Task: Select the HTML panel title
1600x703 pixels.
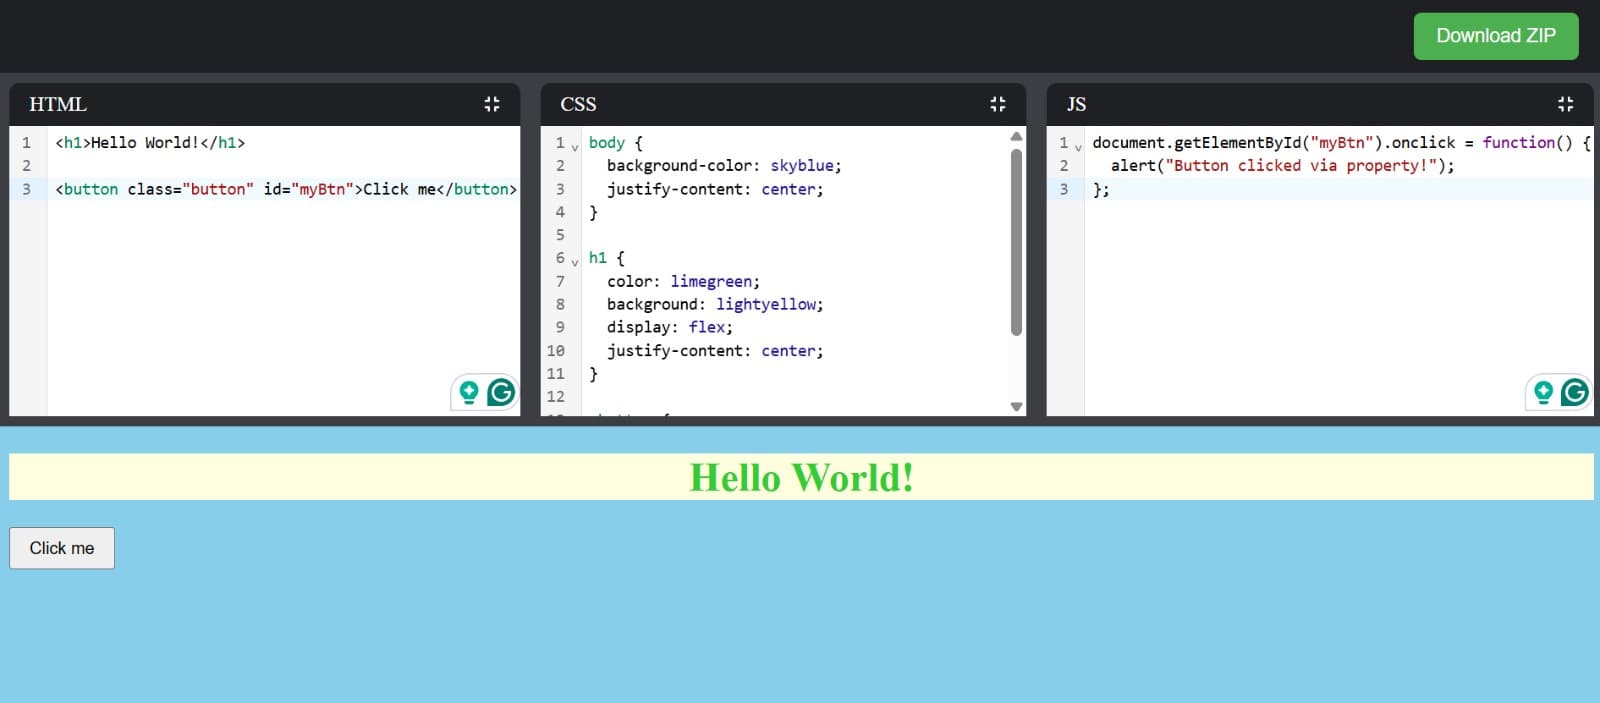Action: pyautogui.click(x=58, y=104)
